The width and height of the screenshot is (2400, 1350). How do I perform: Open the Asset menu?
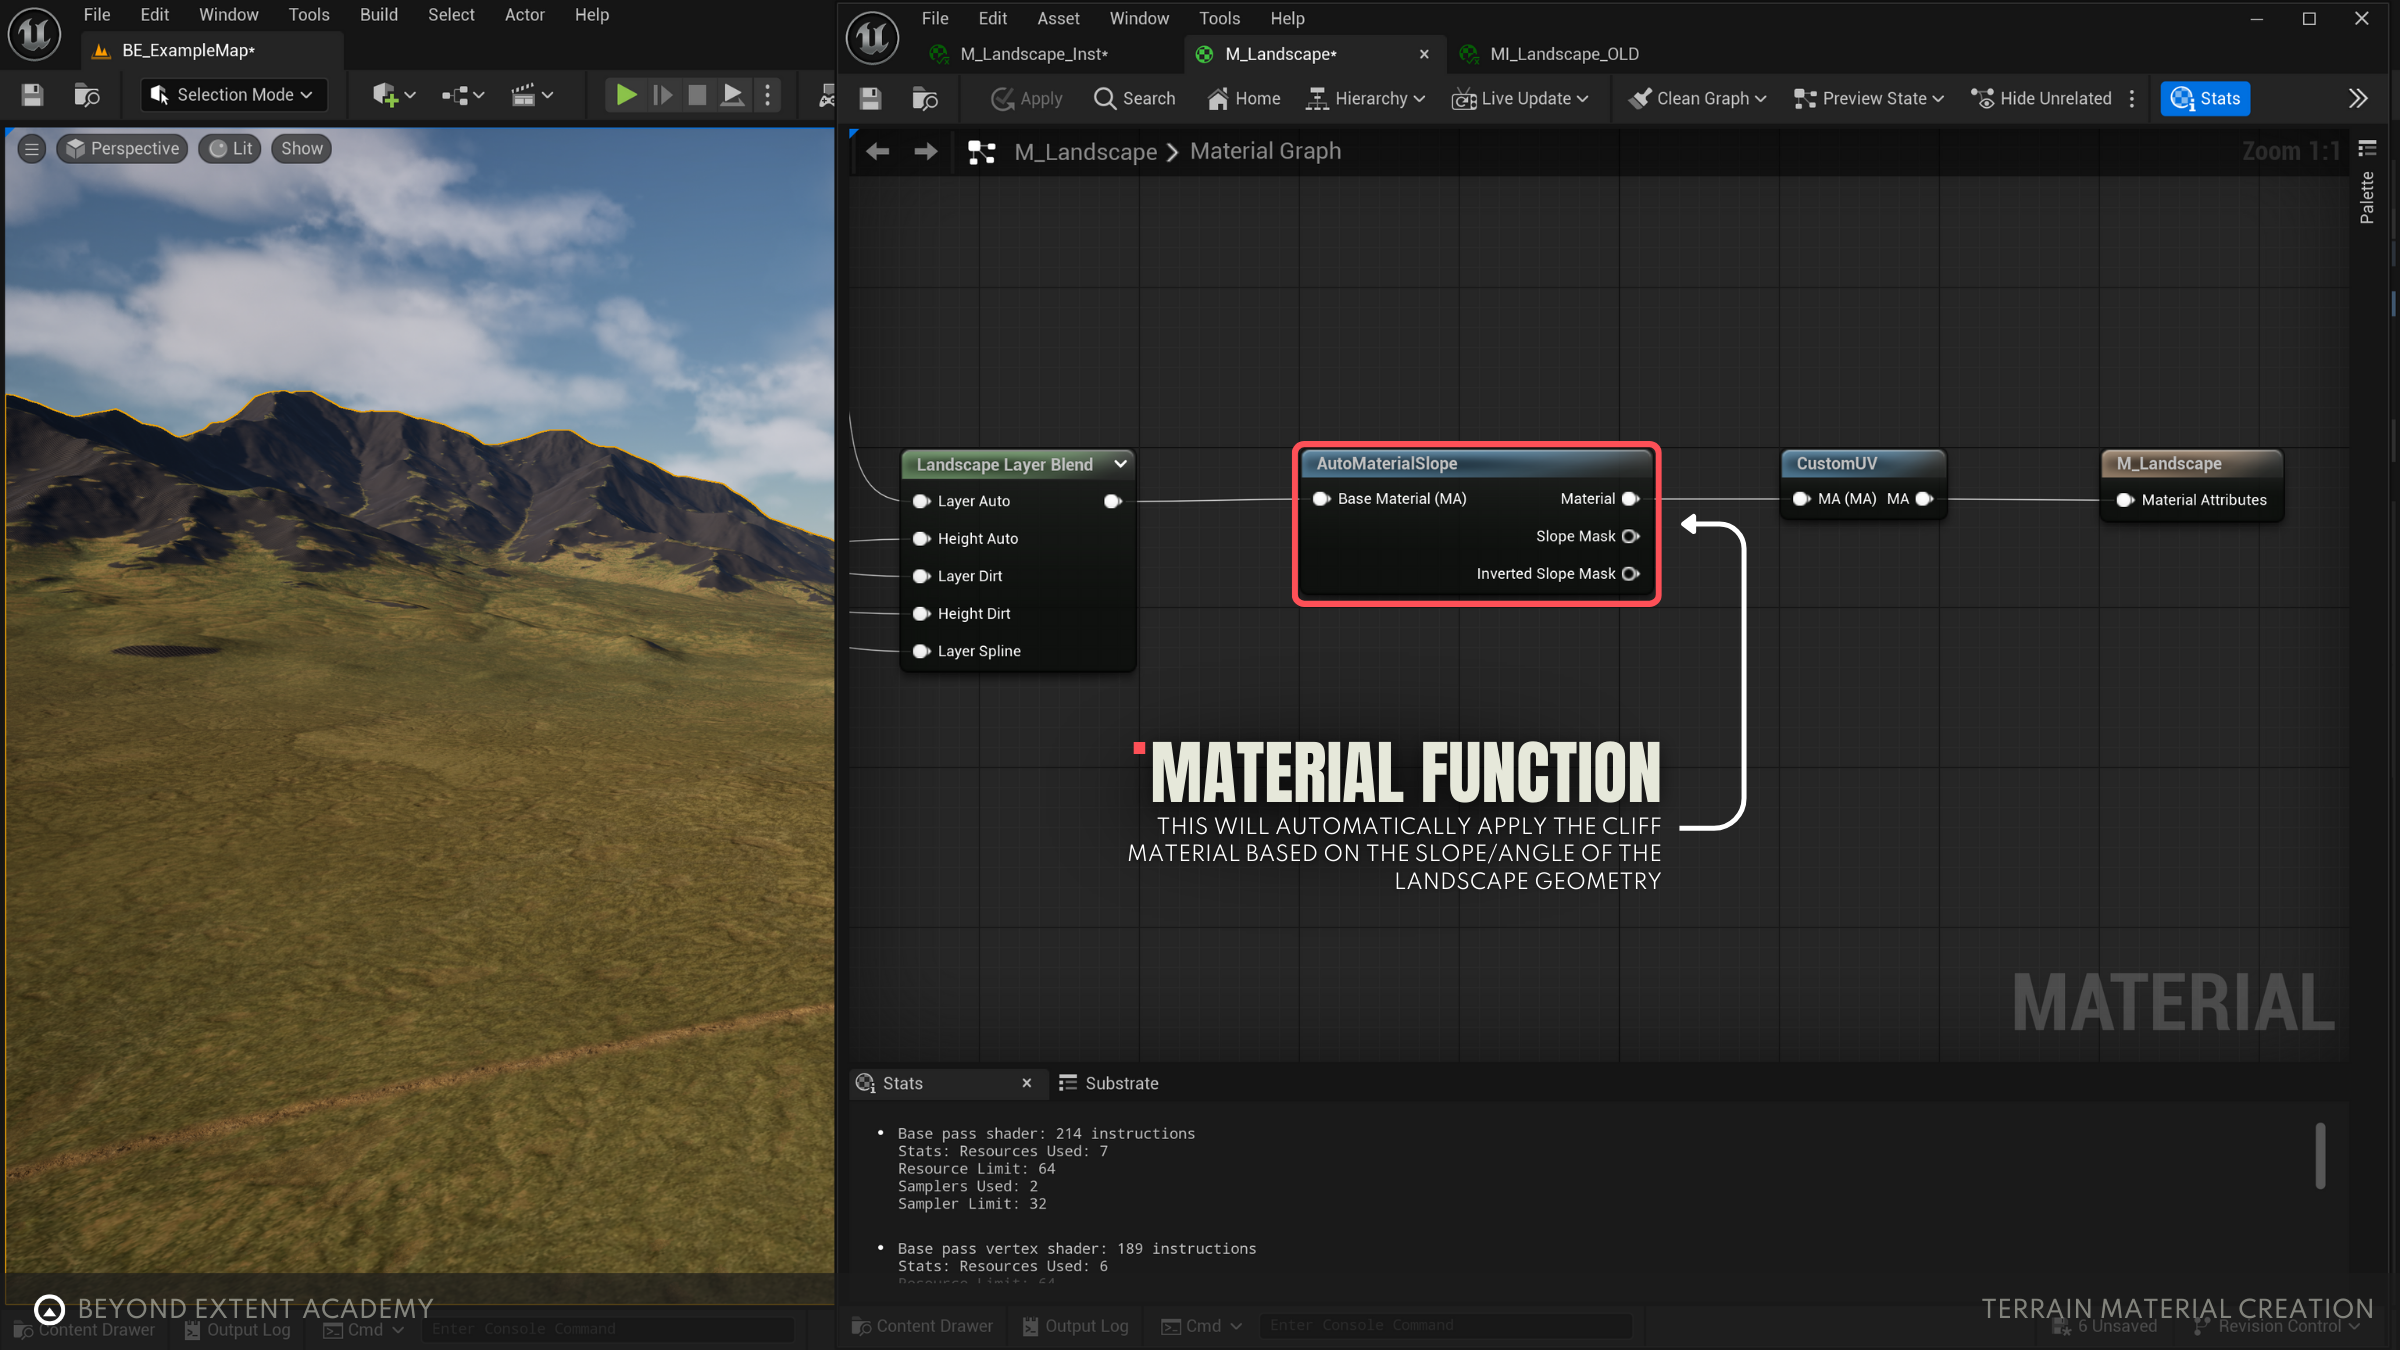click(1057, 18)
